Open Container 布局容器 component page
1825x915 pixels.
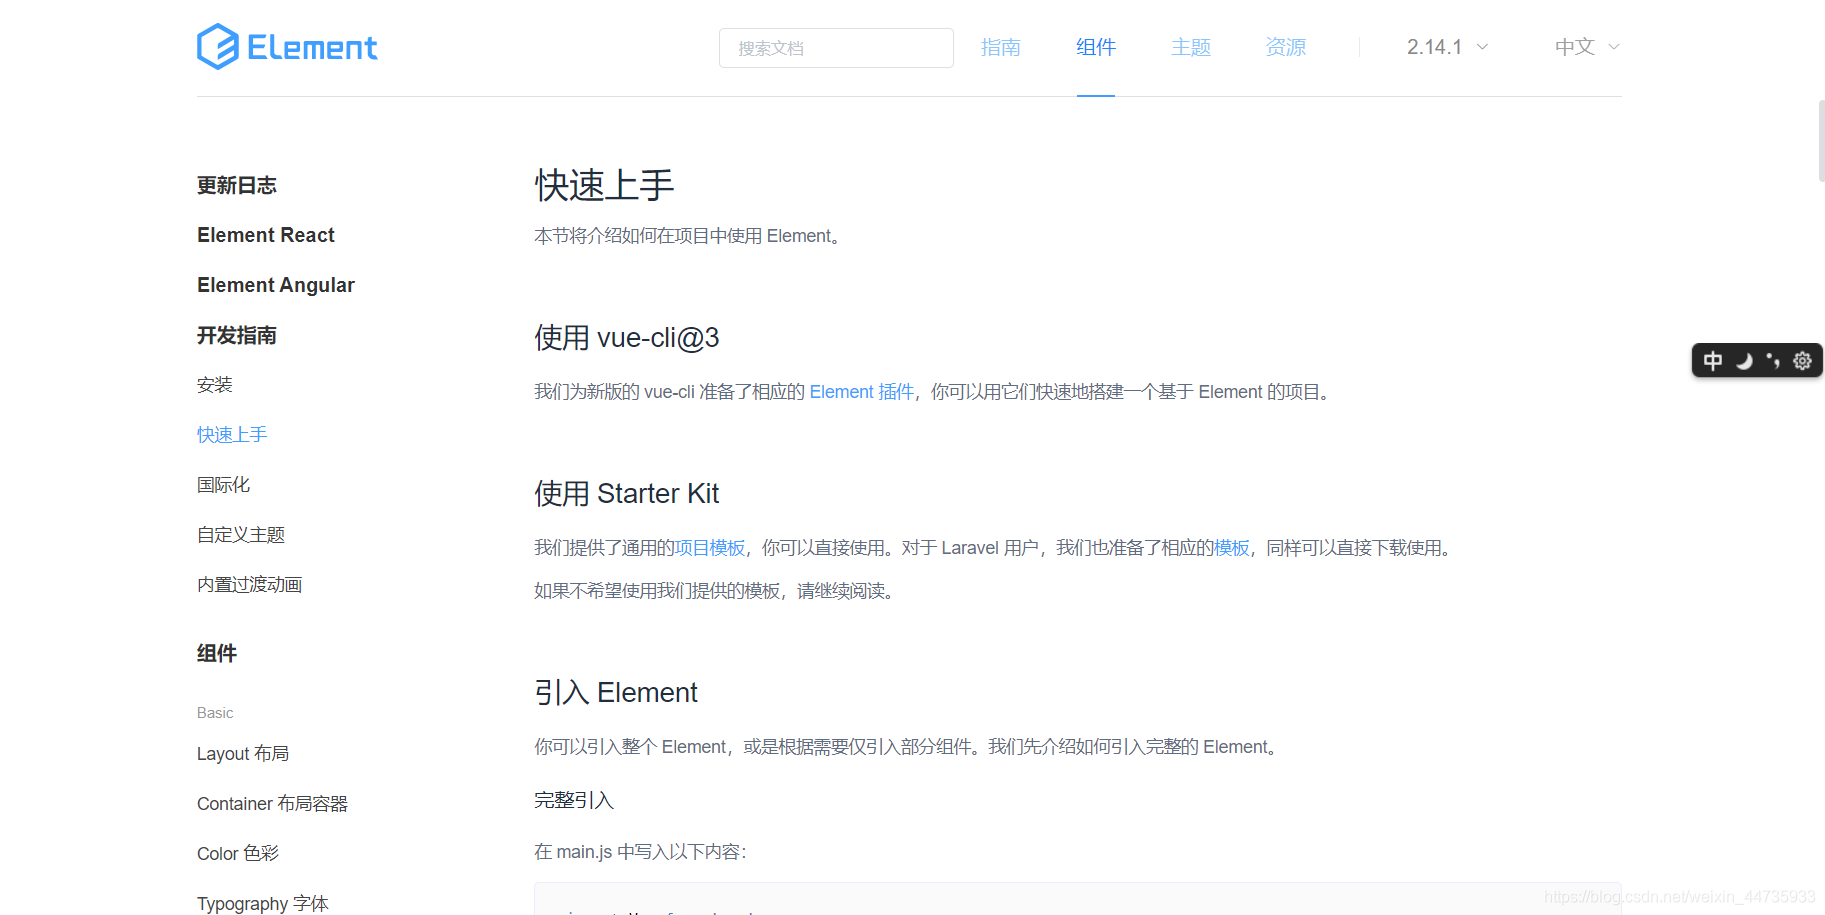pyautogui.click(x=272, y=804)
